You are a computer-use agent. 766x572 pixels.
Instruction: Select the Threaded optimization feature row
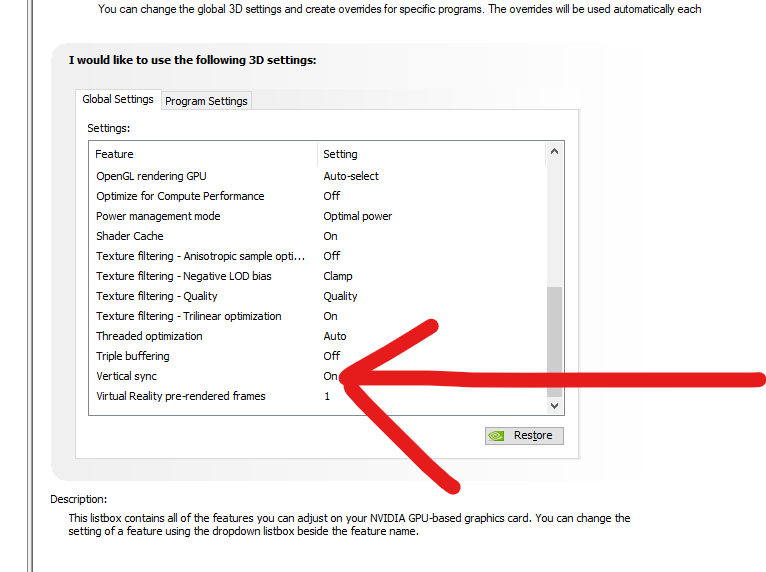pyautogui.click(x=320, y=336)
